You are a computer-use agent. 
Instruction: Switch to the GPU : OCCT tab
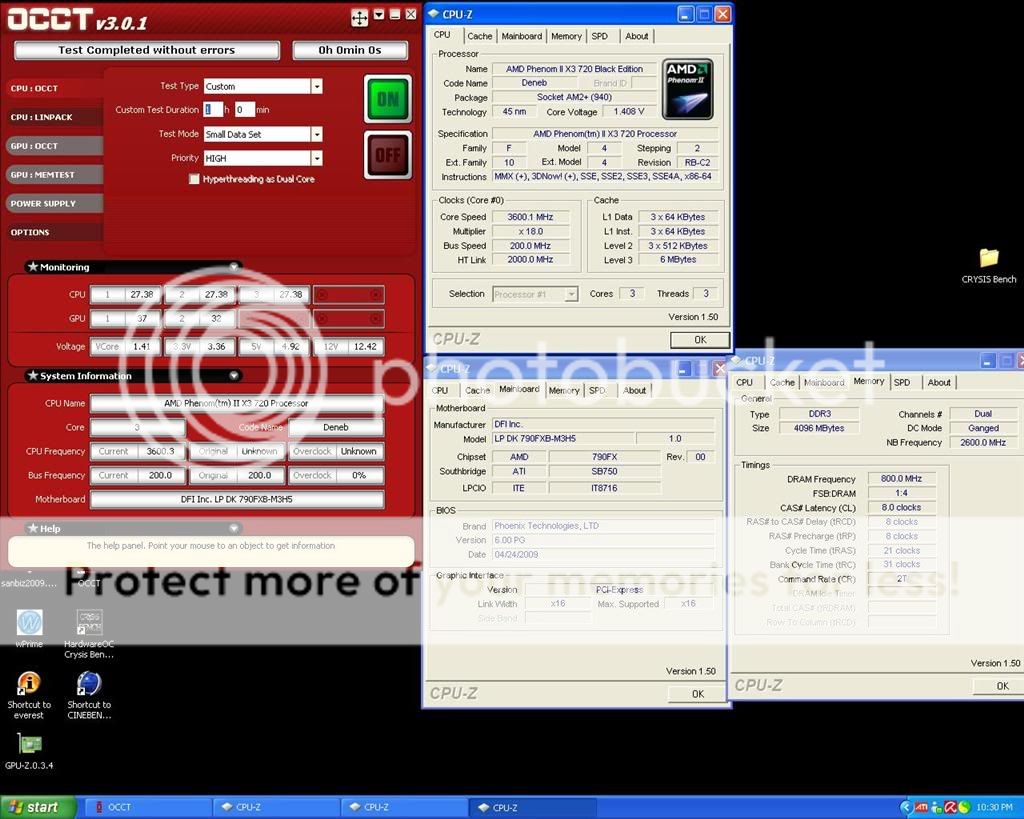coord(55,146)
